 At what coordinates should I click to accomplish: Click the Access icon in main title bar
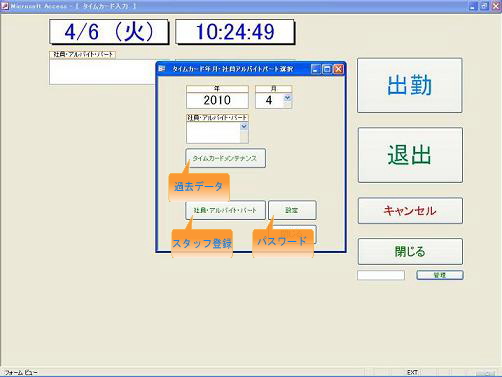coord(5,6)
